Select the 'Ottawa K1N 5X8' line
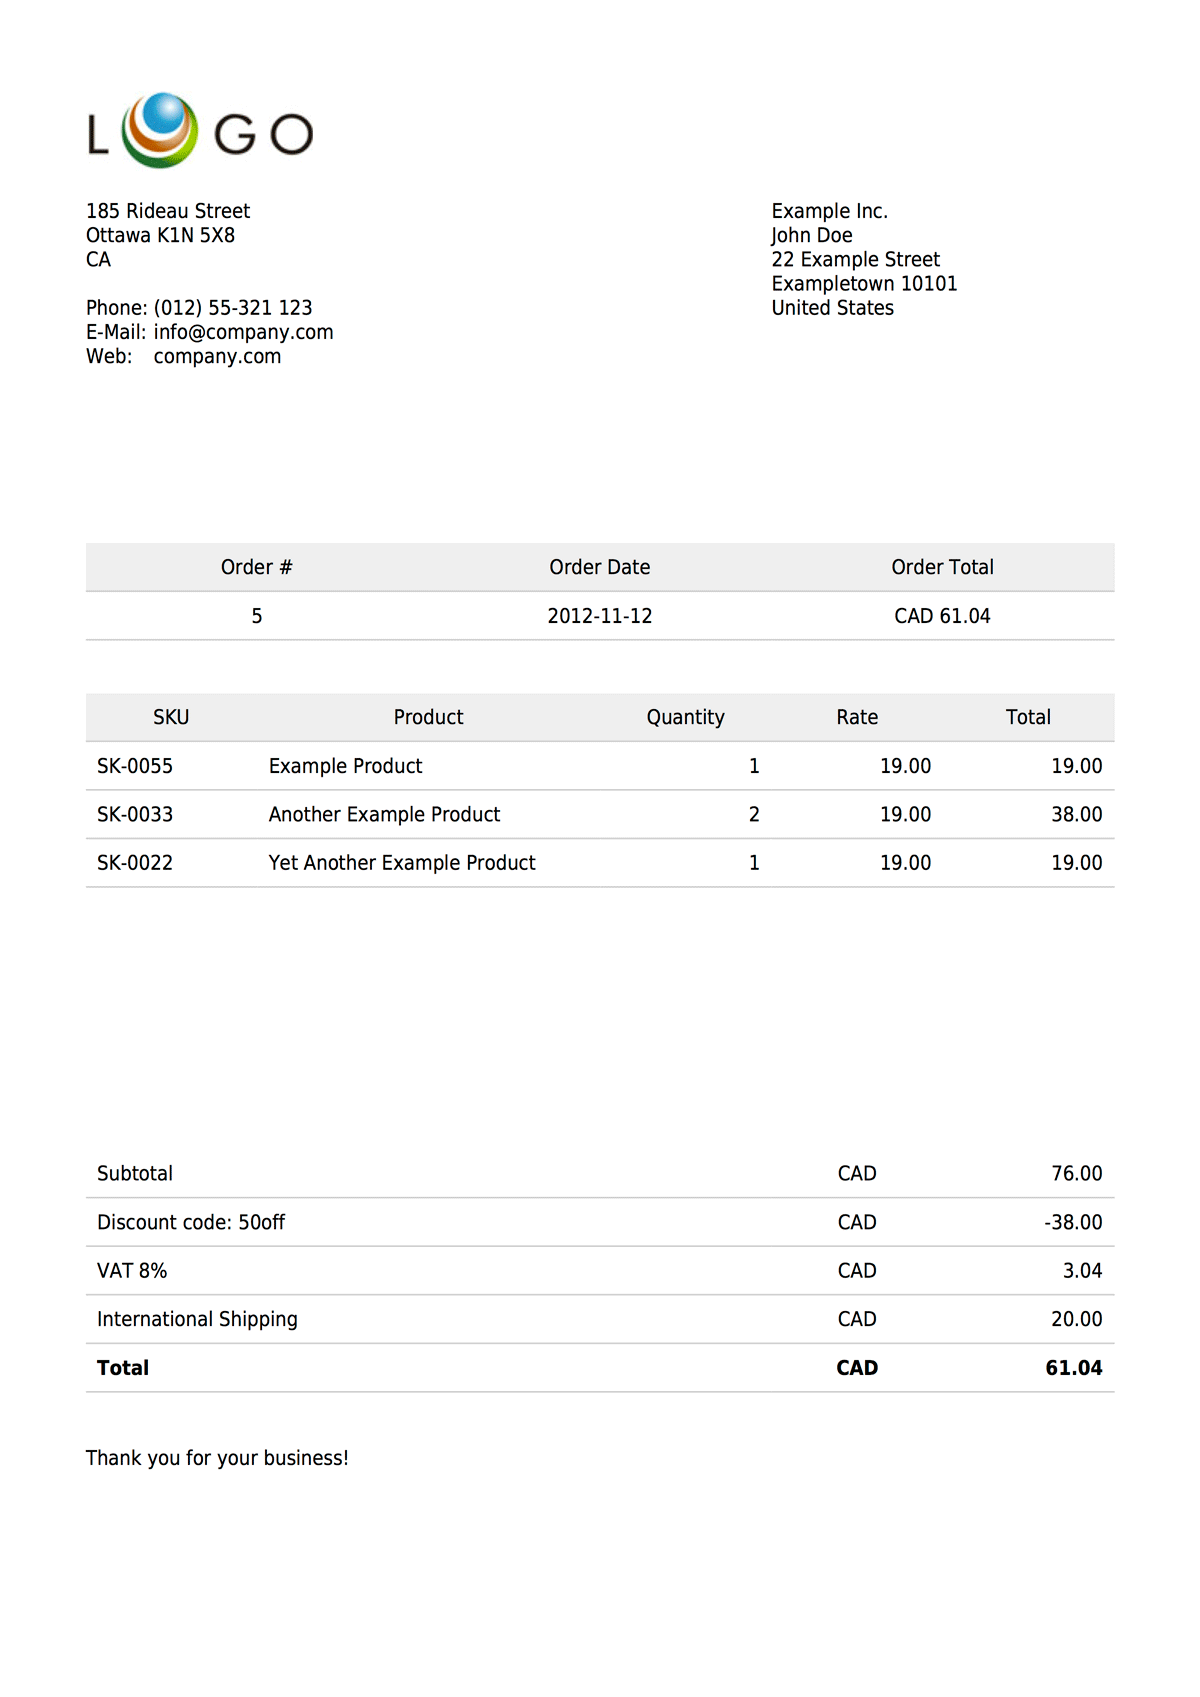 tap(160, 235)
